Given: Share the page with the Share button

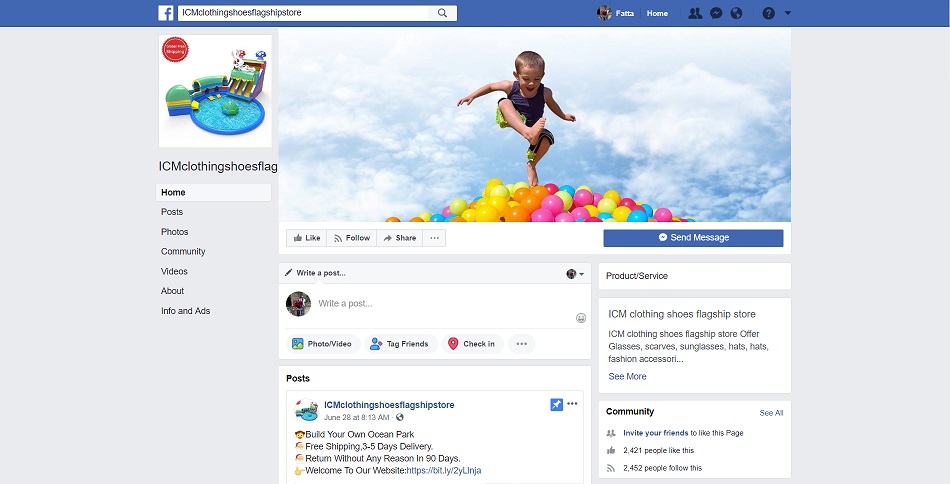Looking at the screenshot, I should coord(399,238).
